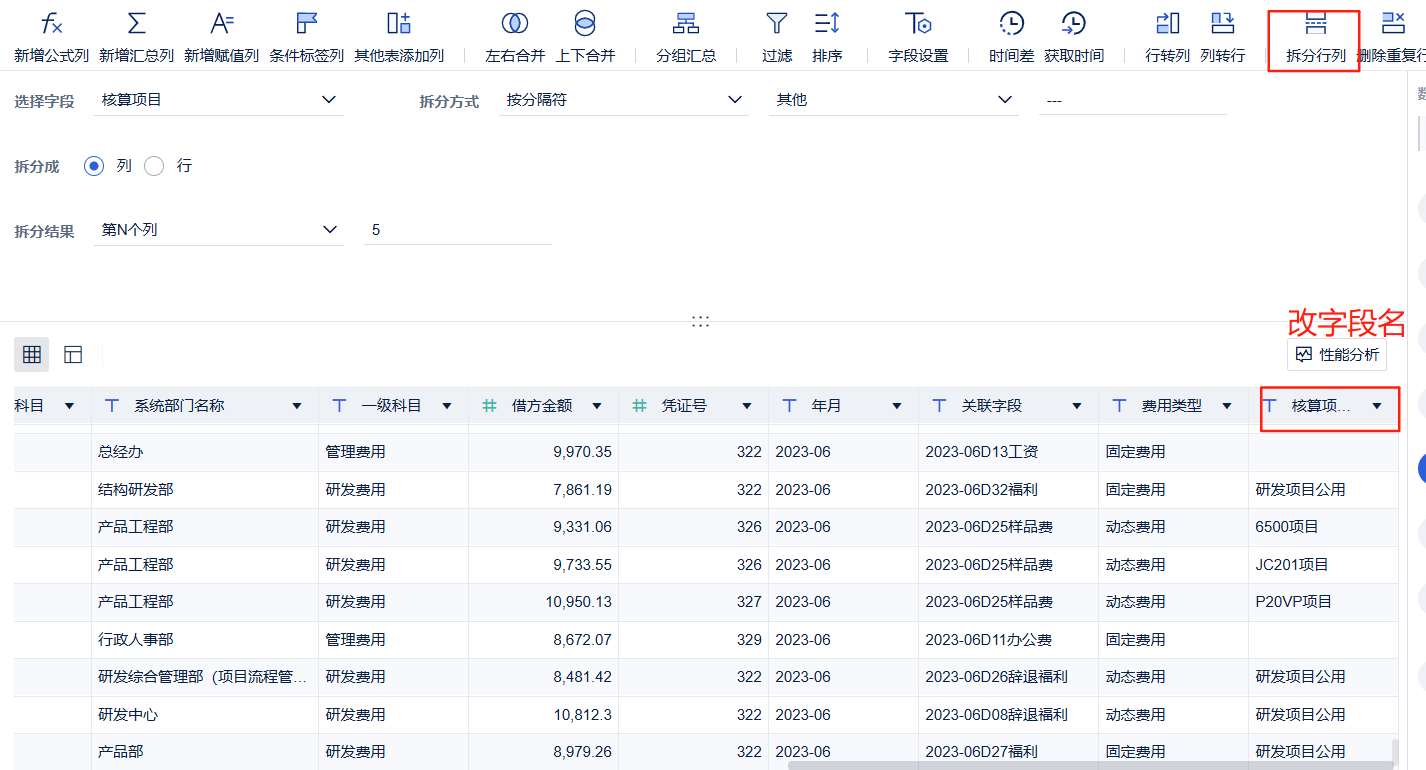Select the 获取时间 tool
Screen dimensions: 1426x770
coord(1074,37)
